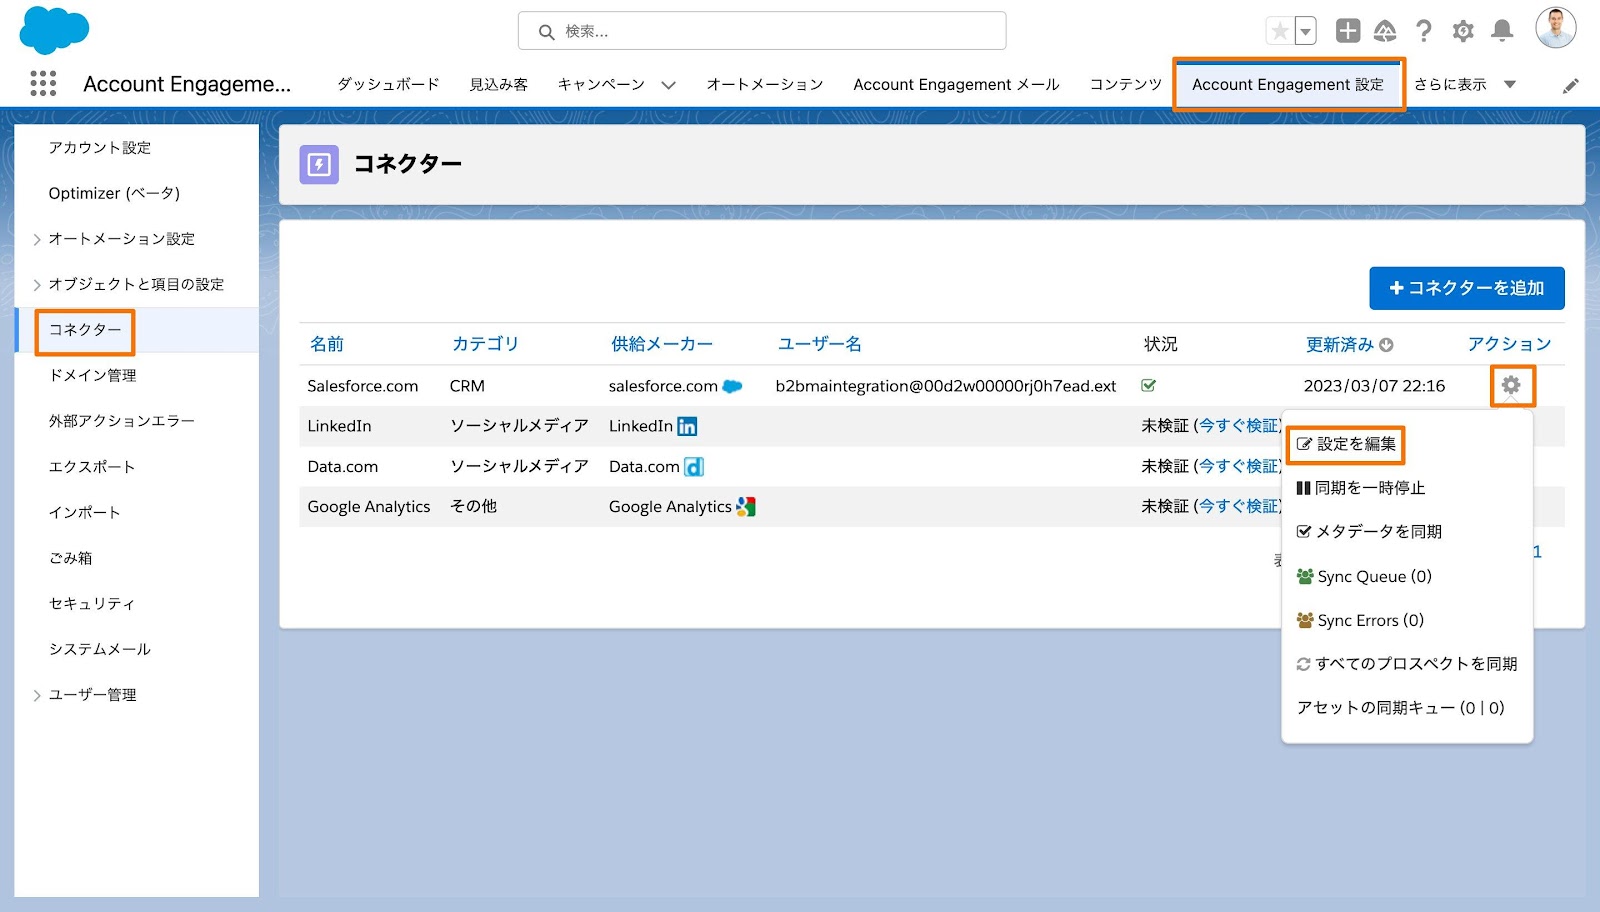The width and height of the screenshot is (1600, 912).
Task: Open the キャンペーン tab
Action: tap(601, 85)
